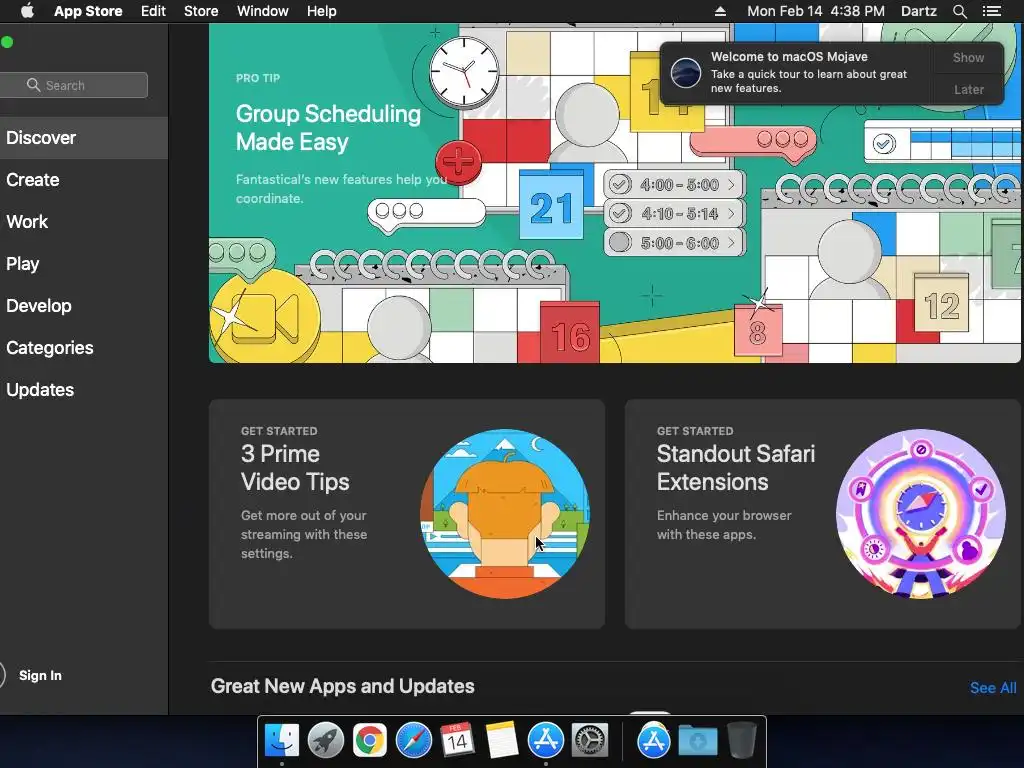
Task: Click the macOS Mojave notification icon
Action: [x=686, y=72]
